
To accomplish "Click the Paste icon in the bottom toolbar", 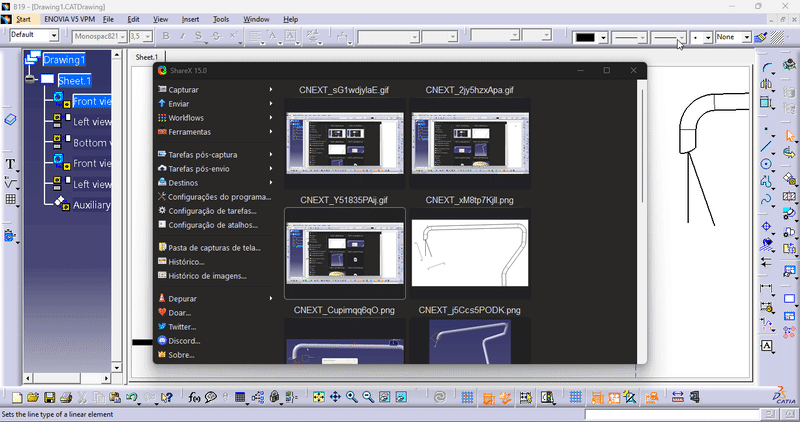I will pos(115,397).
